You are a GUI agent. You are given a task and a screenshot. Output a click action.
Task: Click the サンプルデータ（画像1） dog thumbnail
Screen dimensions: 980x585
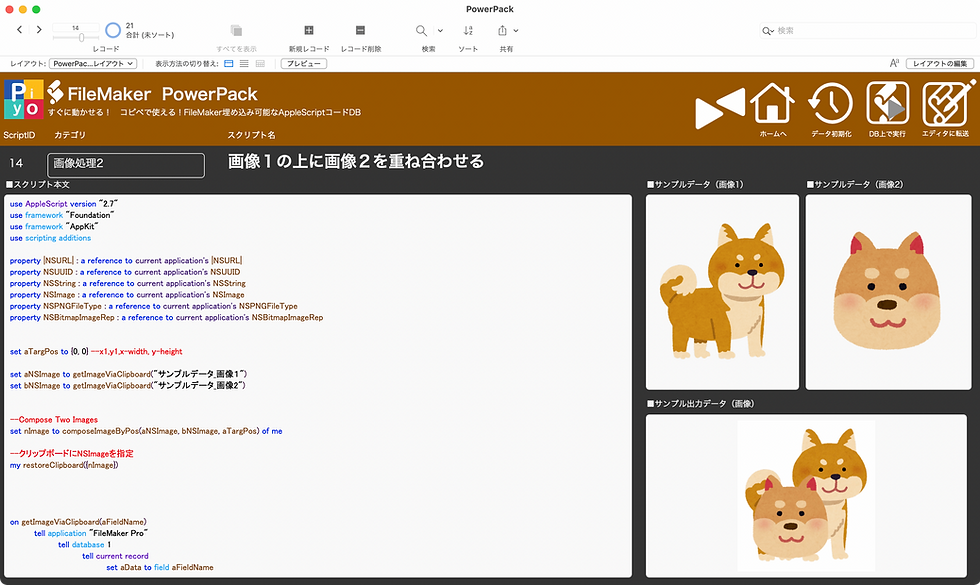pyautogui.click(x=722, y=292)
